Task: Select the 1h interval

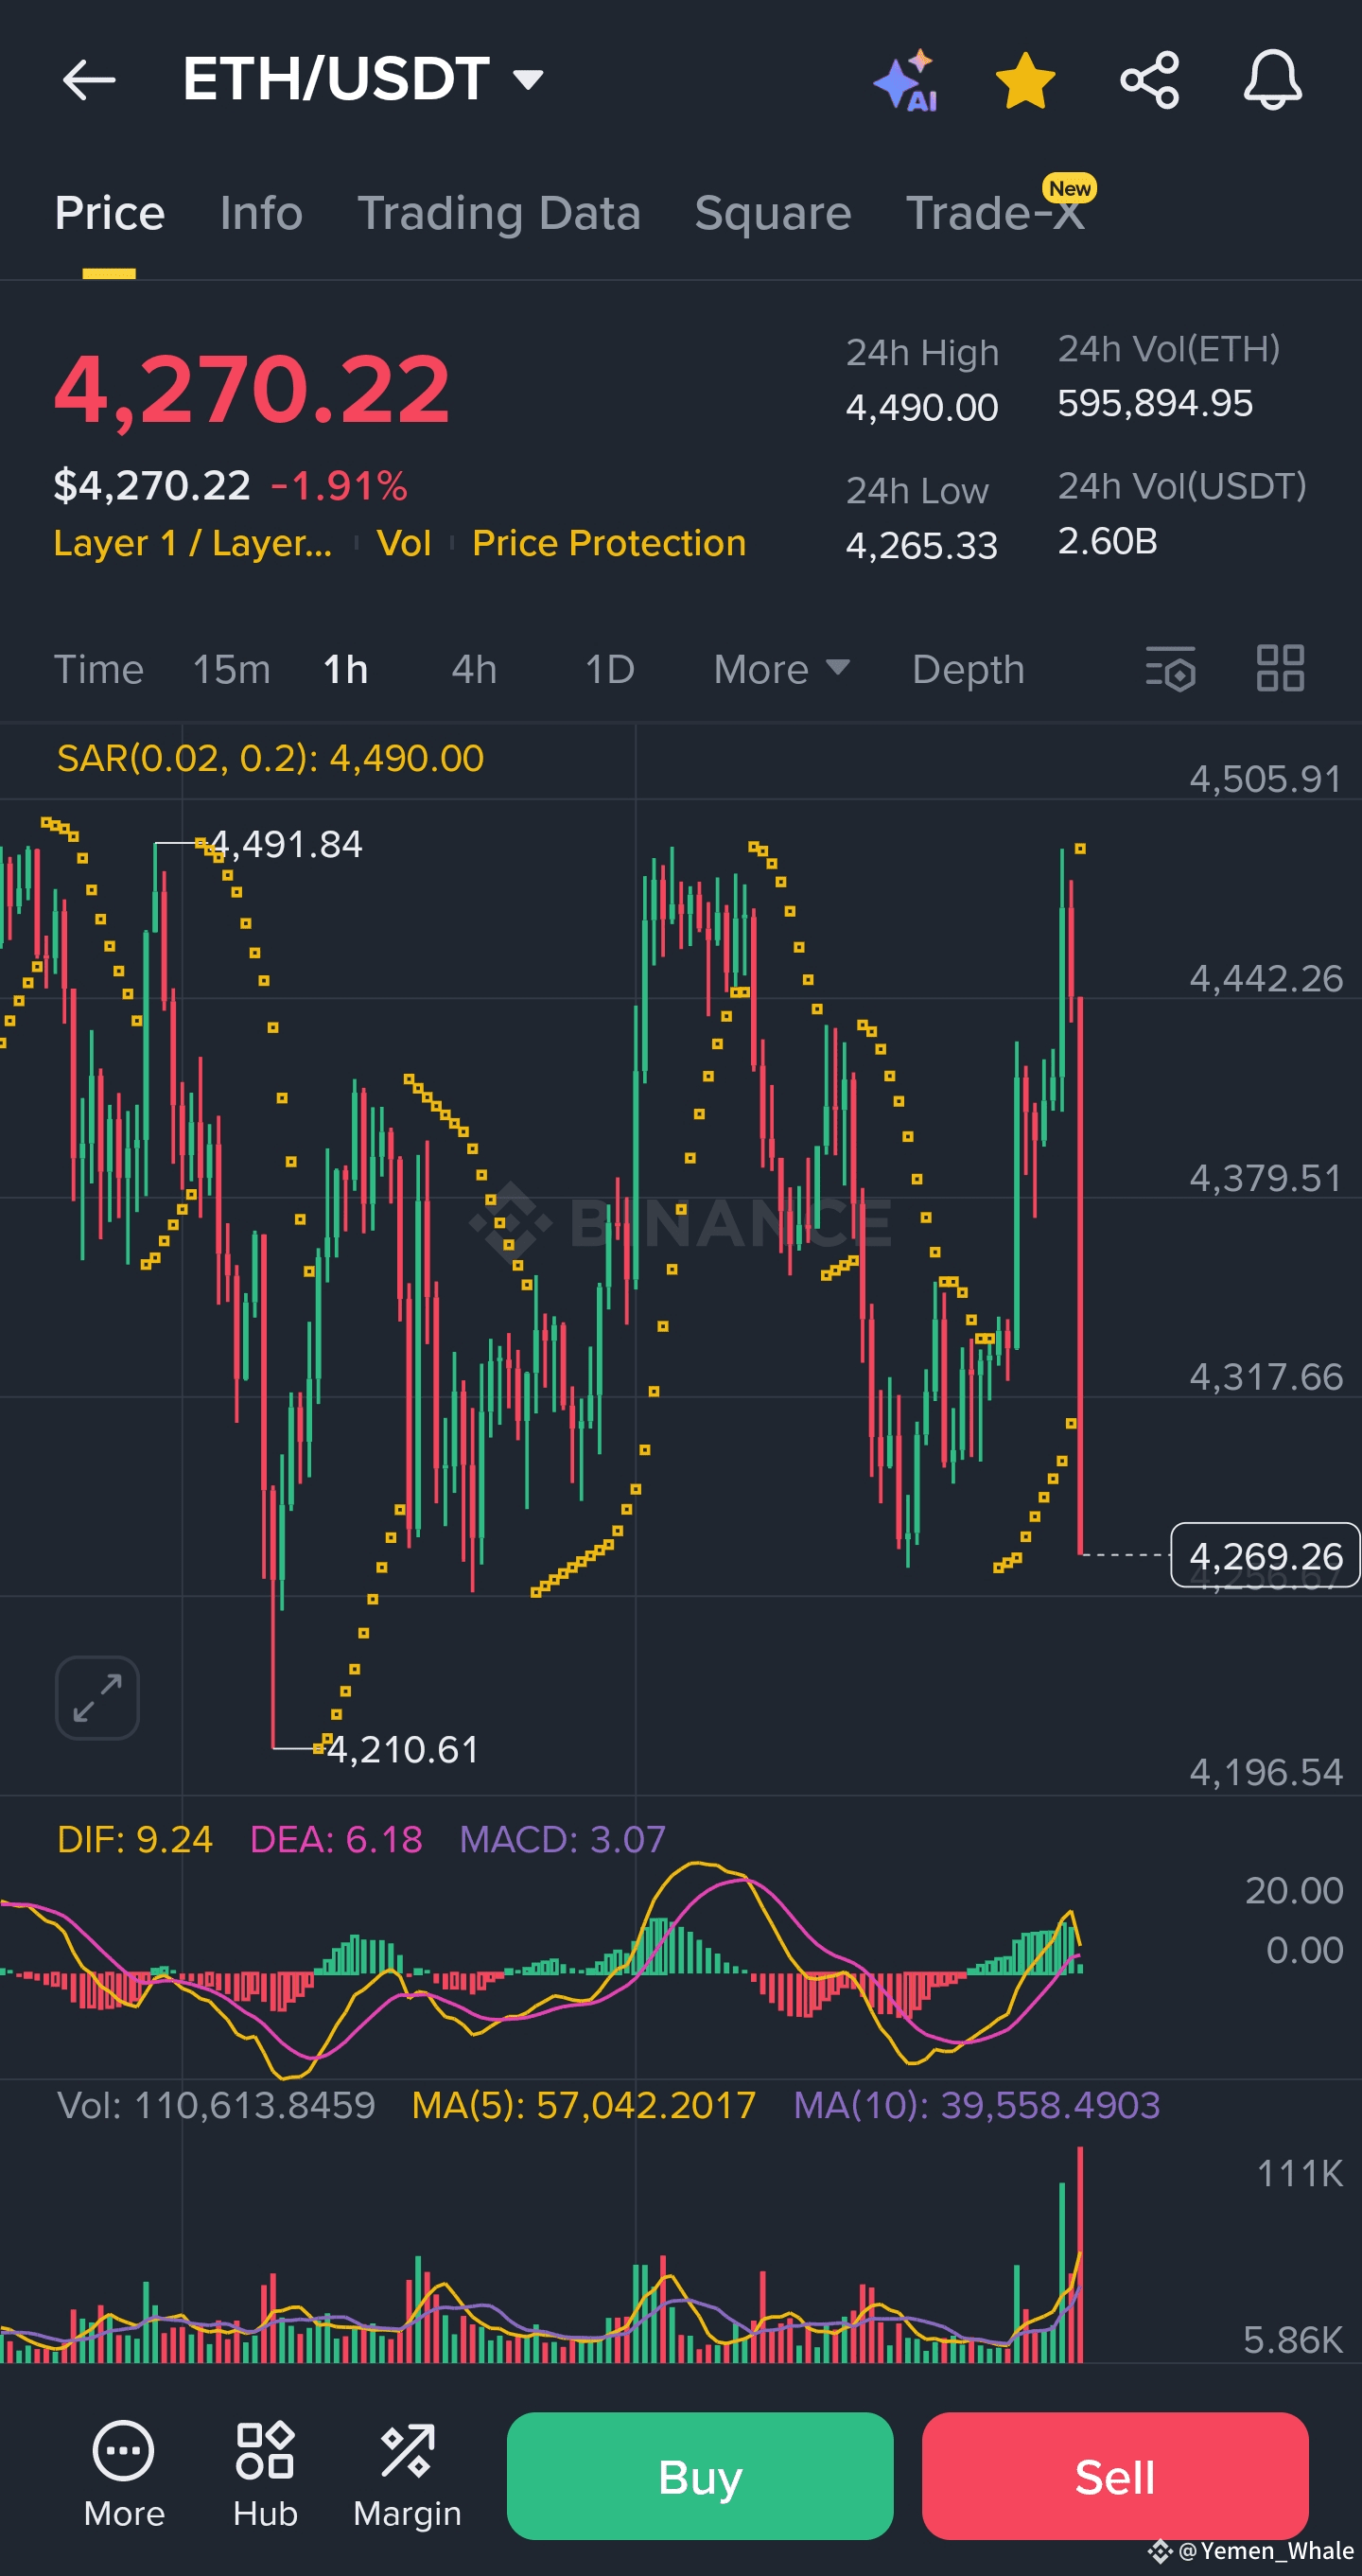Action: coord(346,669)
